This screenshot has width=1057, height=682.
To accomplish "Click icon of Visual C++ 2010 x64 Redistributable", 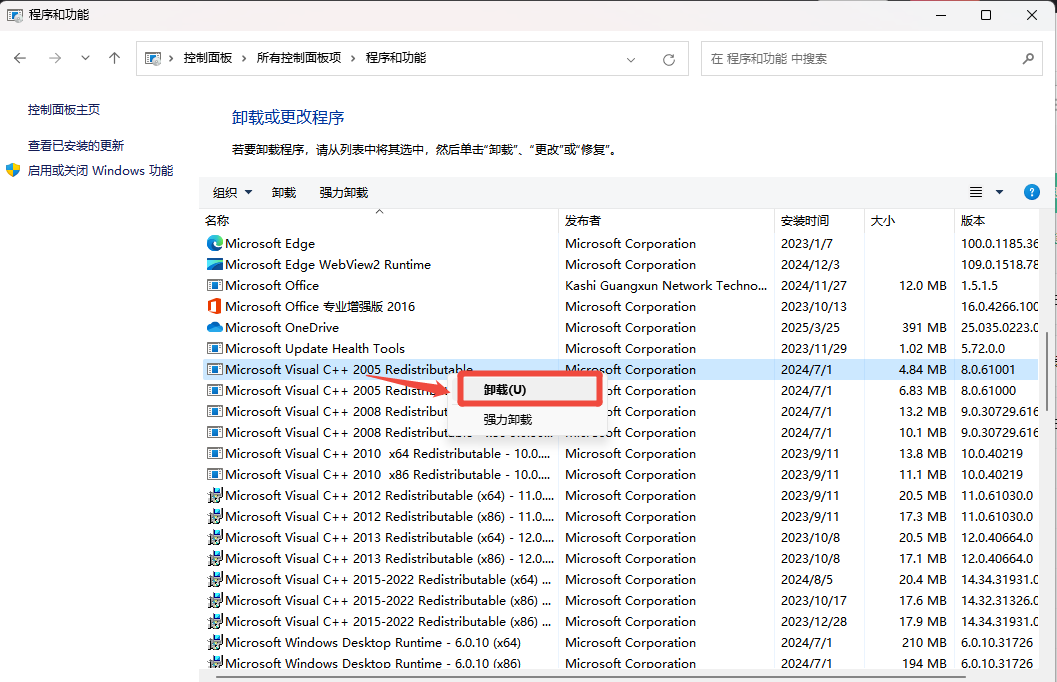I will coord(214,454).
